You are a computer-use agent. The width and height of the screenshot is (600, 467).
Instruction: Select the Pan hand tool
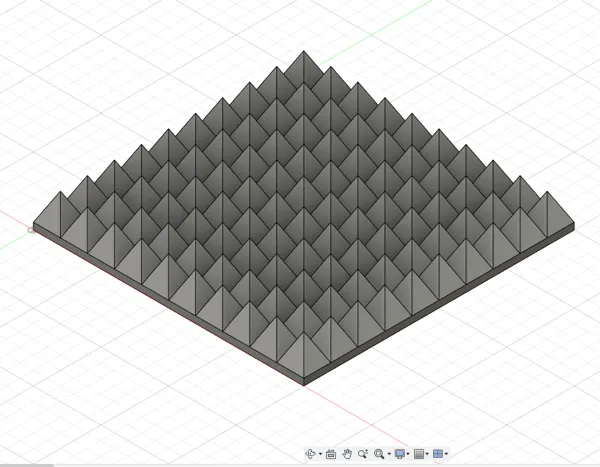[347, 454]
